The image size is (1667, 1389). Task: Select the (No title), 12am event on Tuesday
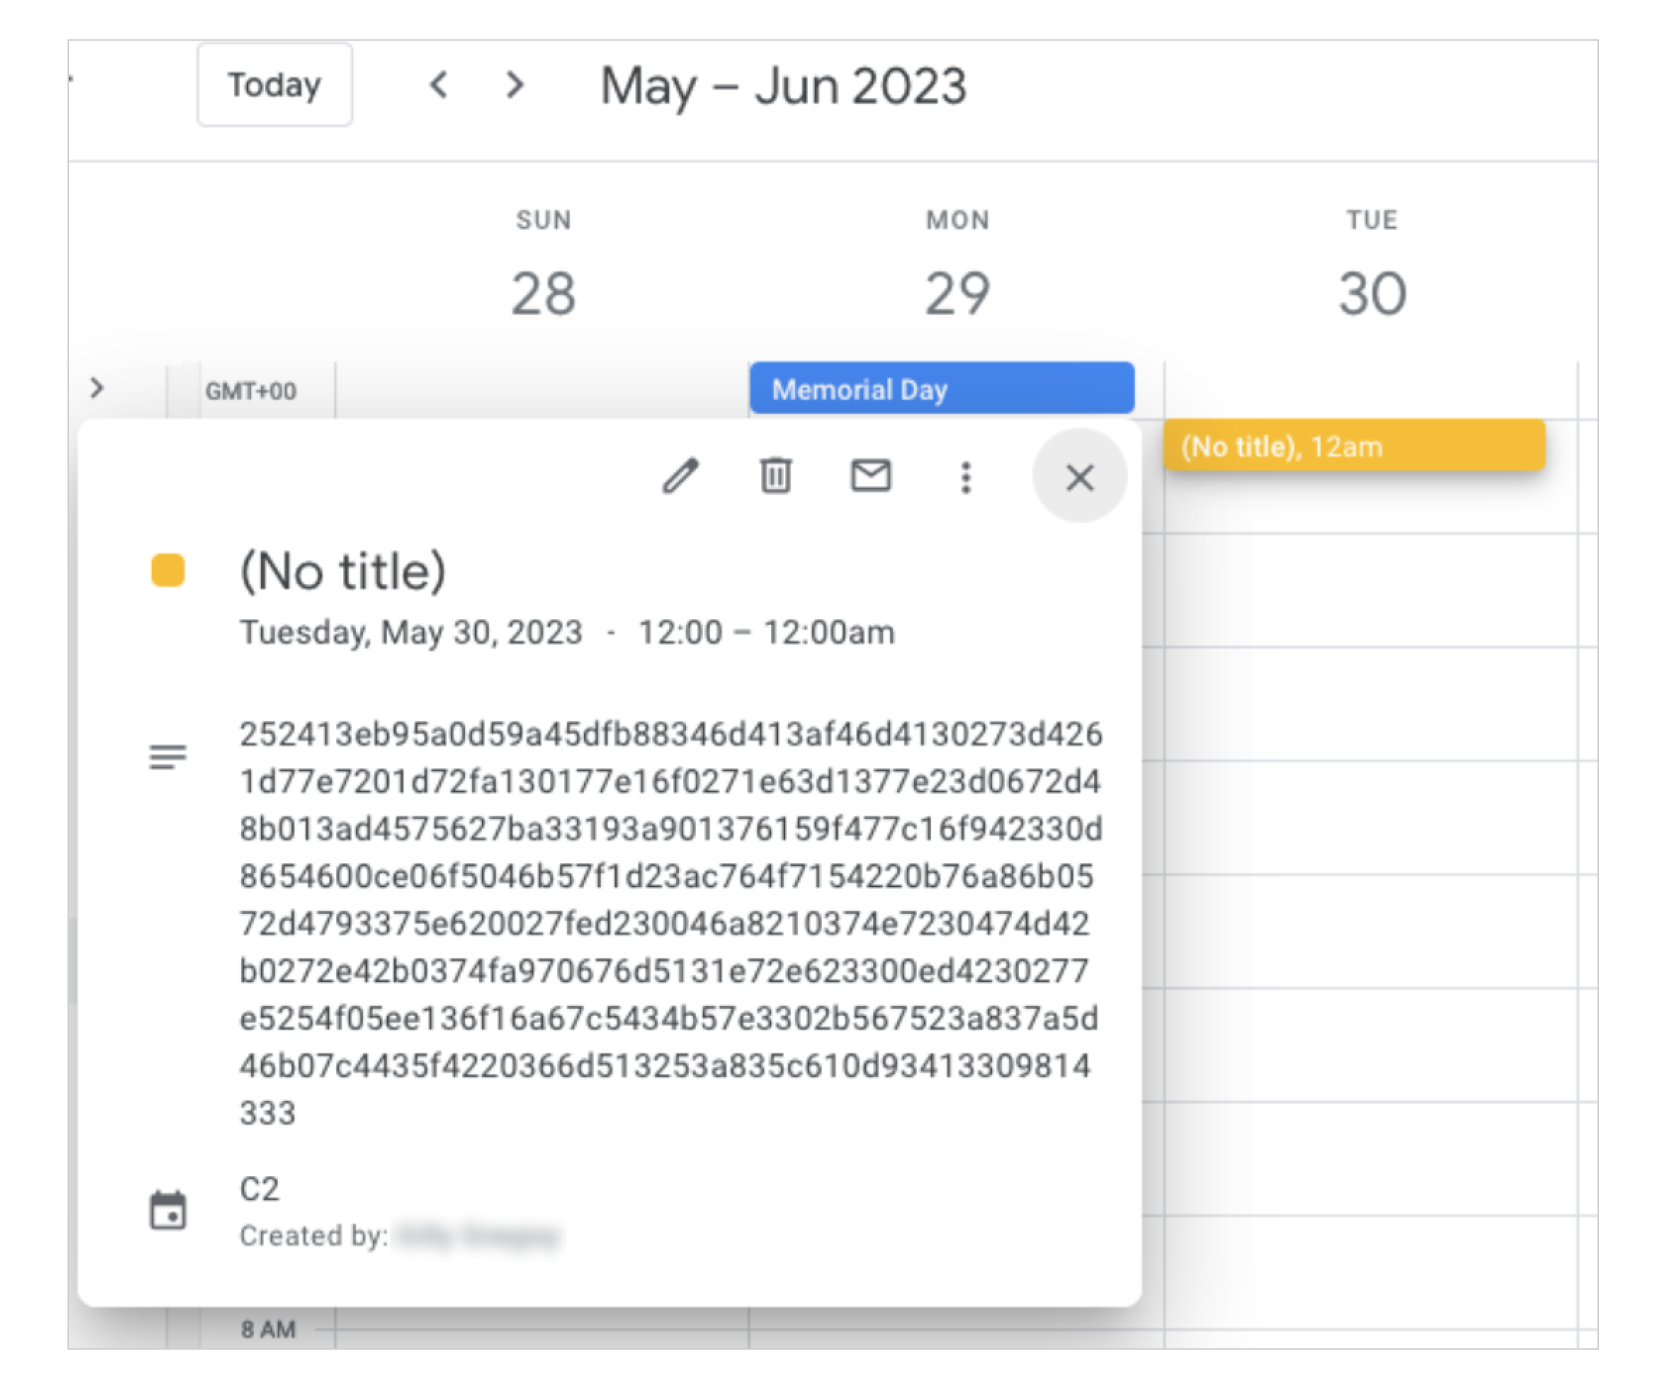(1355, 446)
